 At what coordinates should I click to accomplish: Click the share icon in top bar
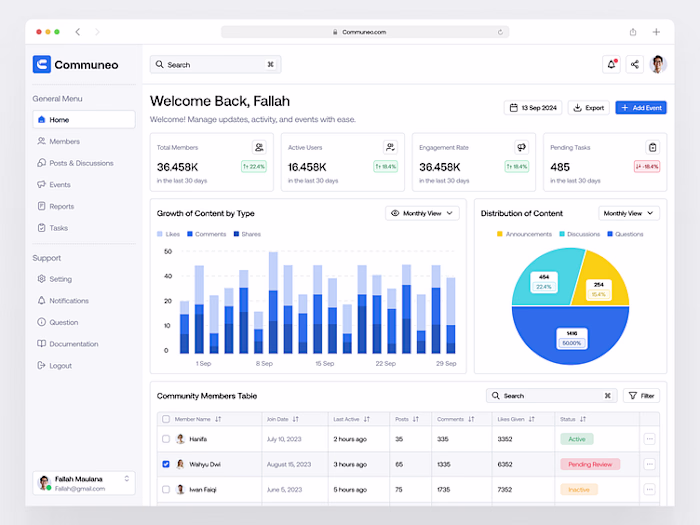click(x=634, y=64)
